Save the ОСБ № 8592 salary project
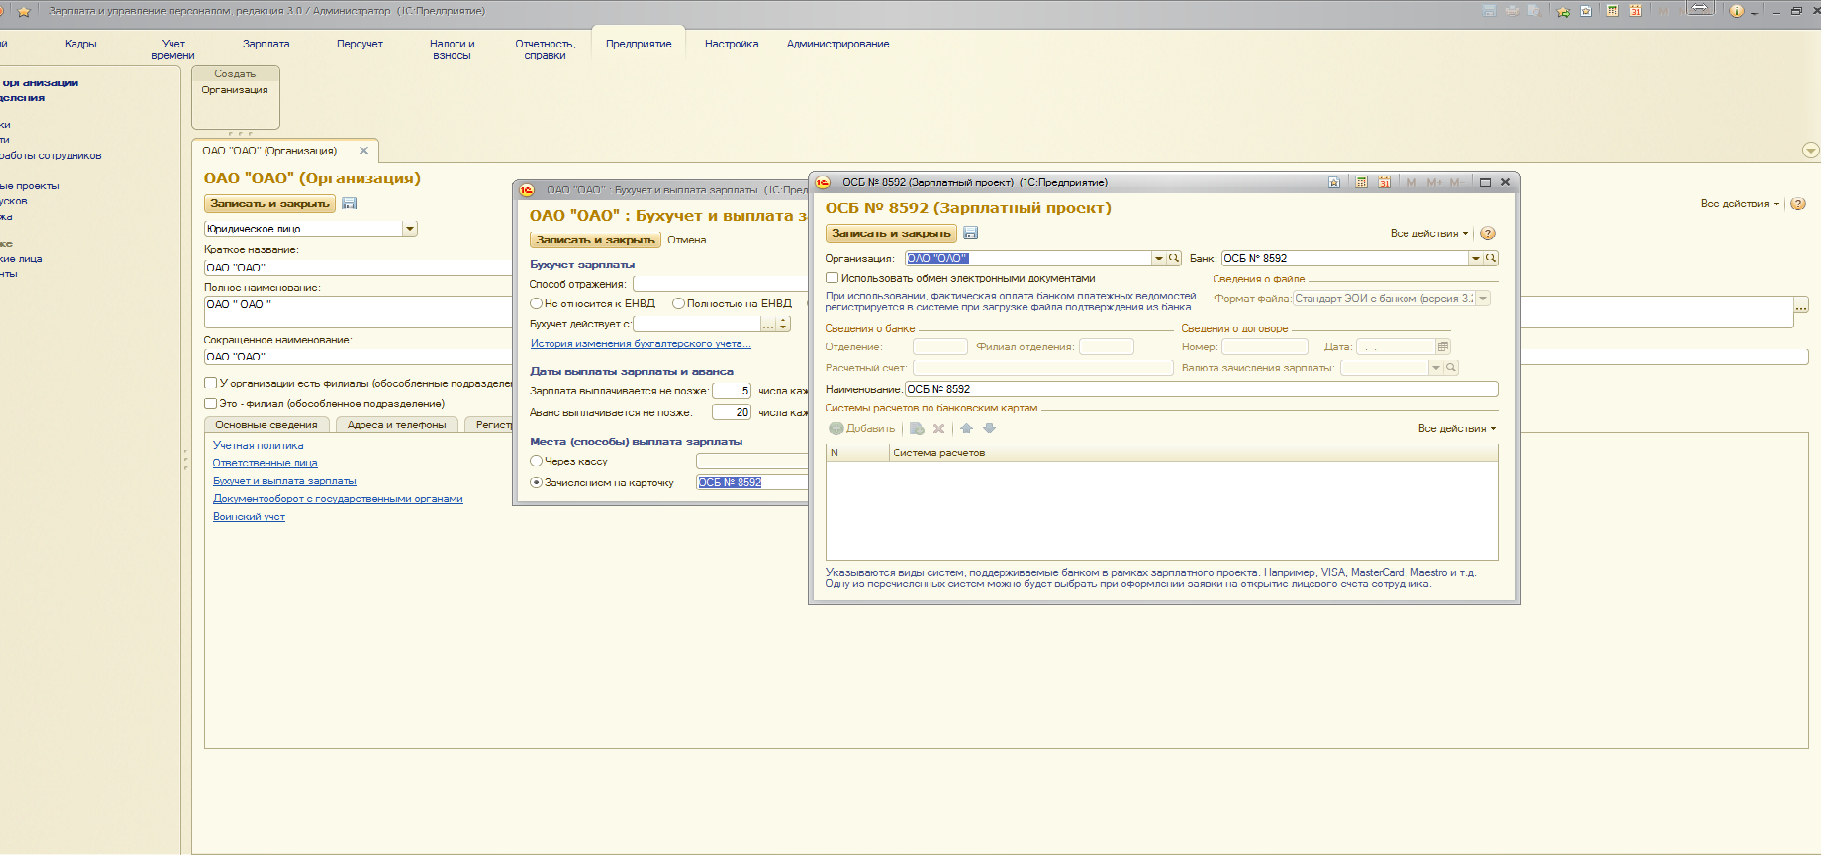Screen dimensions: 1821x855 970,233
